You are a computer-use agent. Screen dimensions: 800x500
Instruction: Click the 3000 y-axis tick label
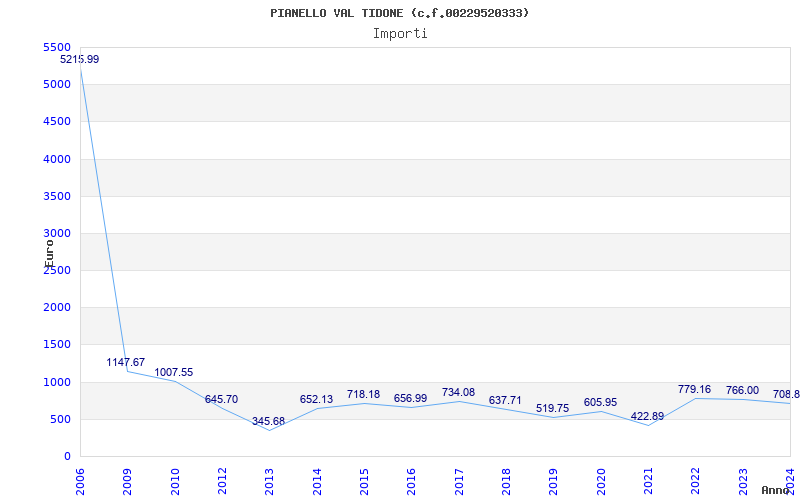[x=57, y=234]
